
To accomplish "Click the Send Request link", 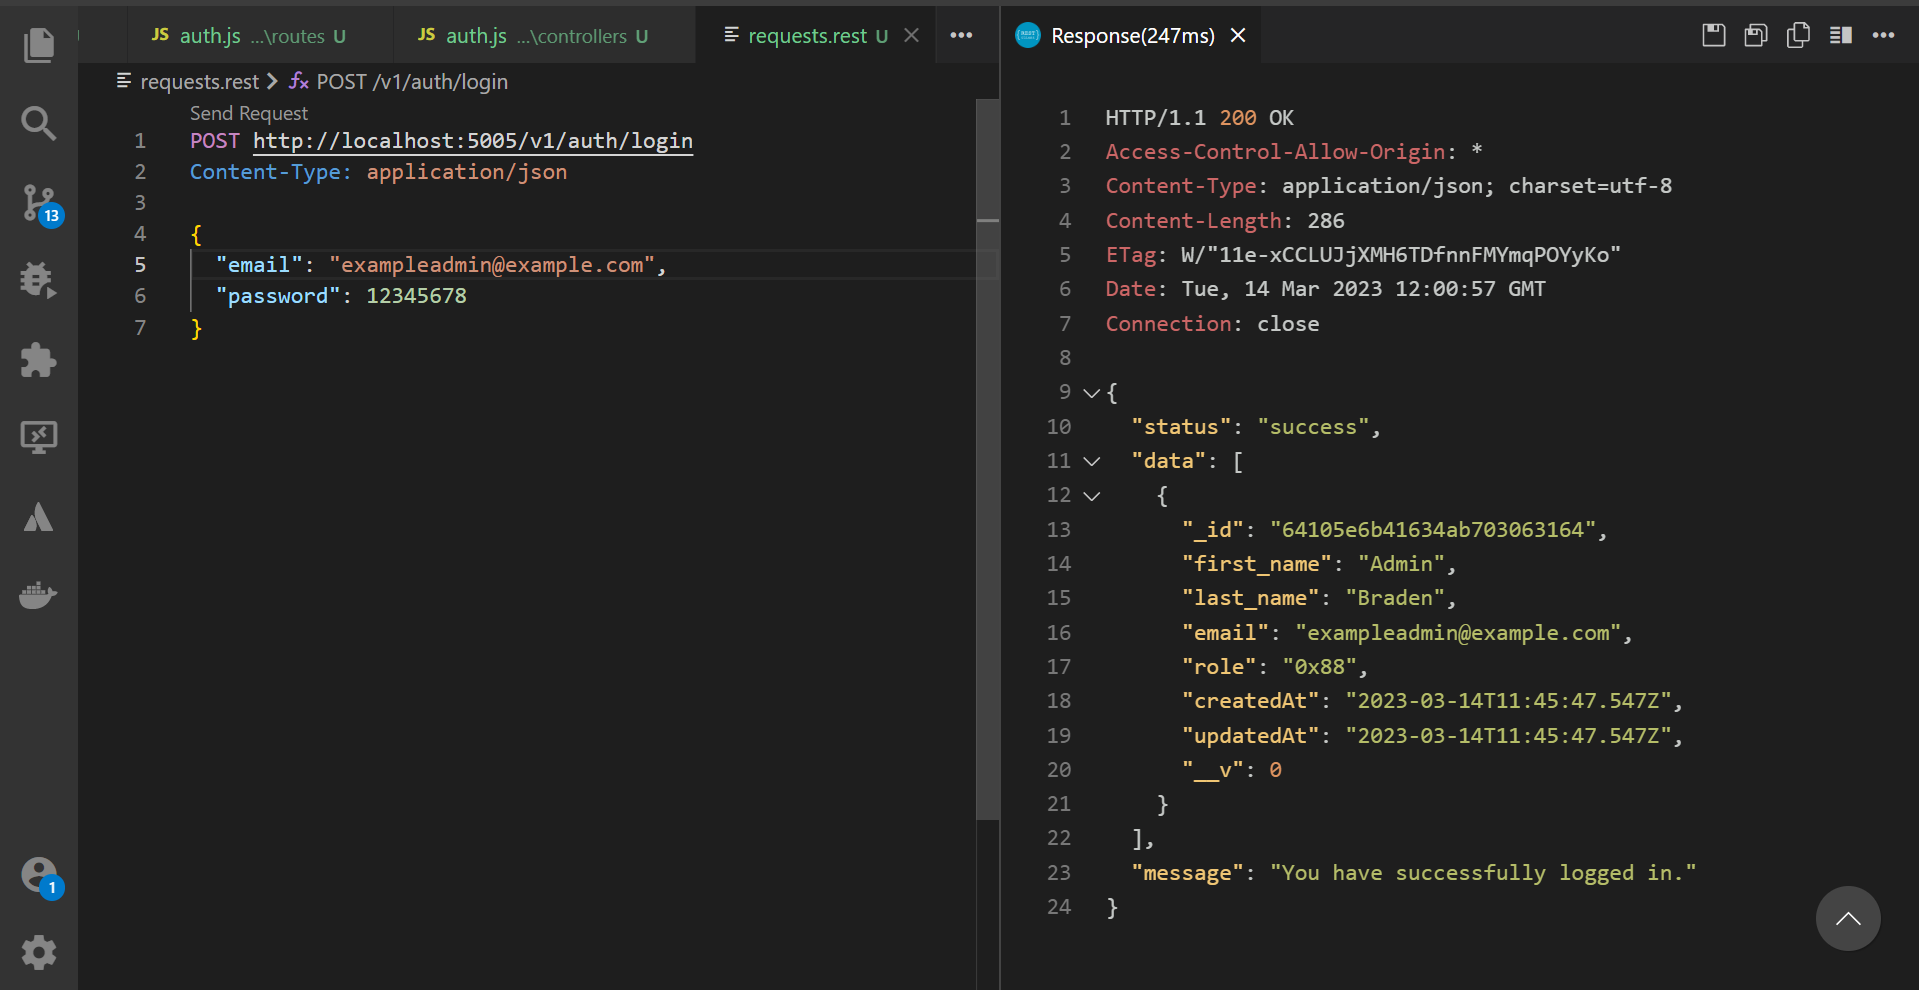I will pyautogui.click(x=249, y=113).
